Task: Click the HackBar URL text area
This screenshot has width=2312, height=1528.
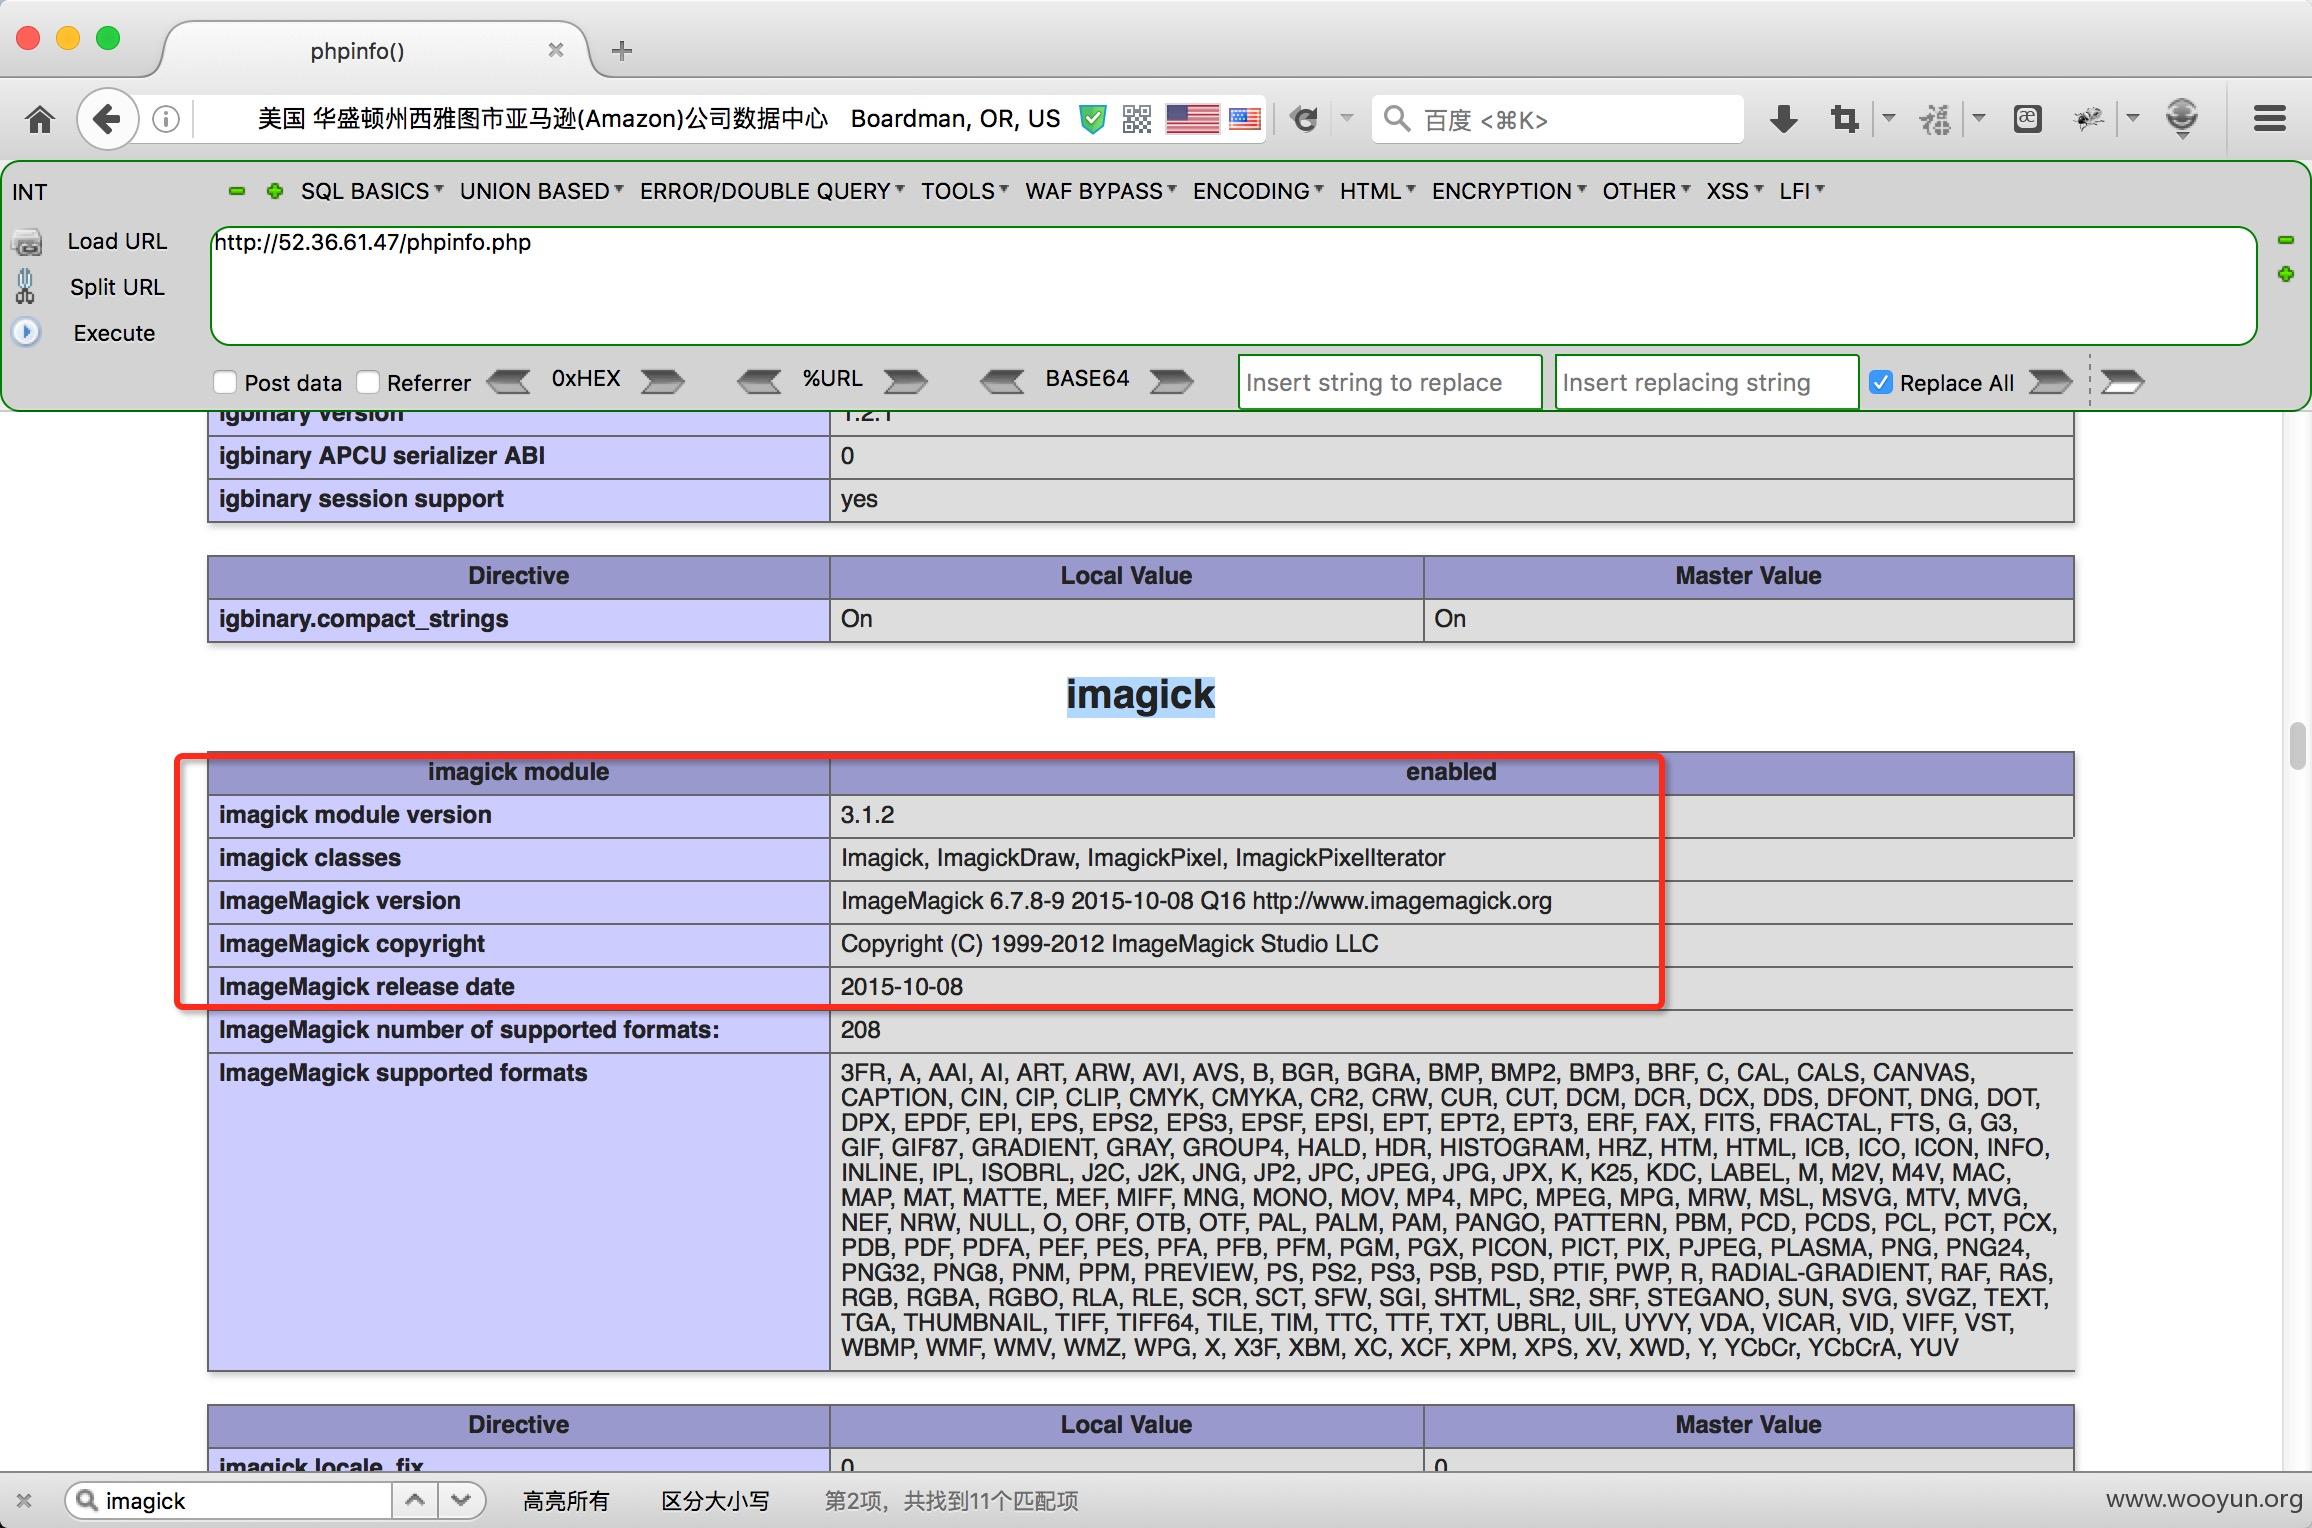Action: 1233,286
